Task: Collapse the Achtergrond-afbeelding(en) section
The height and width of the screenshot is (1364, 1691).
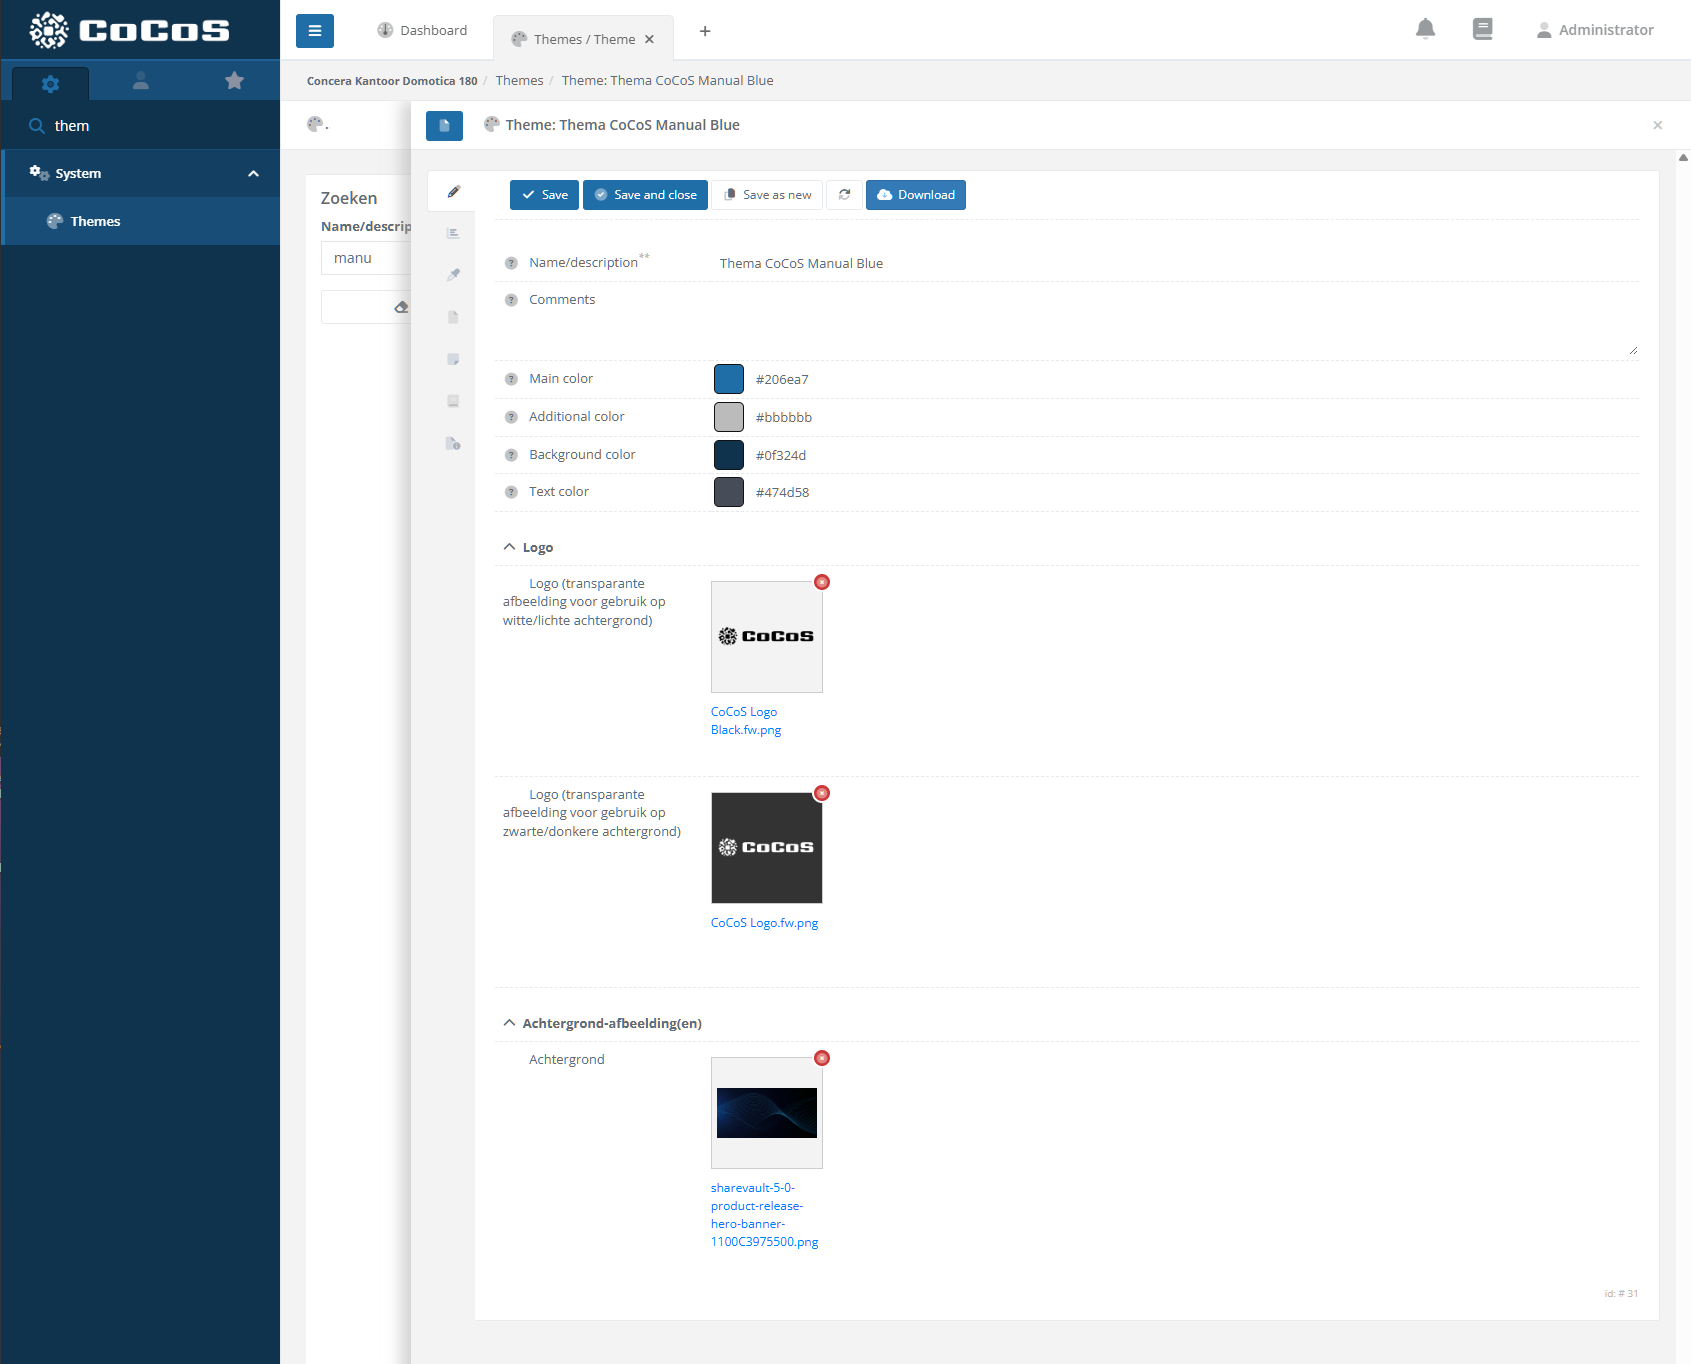Action: point(510,1023)
